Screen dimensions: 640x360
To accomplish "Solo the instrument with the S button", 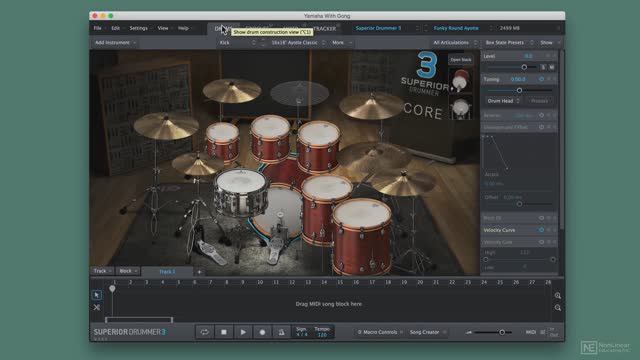I will pos(543,67).
